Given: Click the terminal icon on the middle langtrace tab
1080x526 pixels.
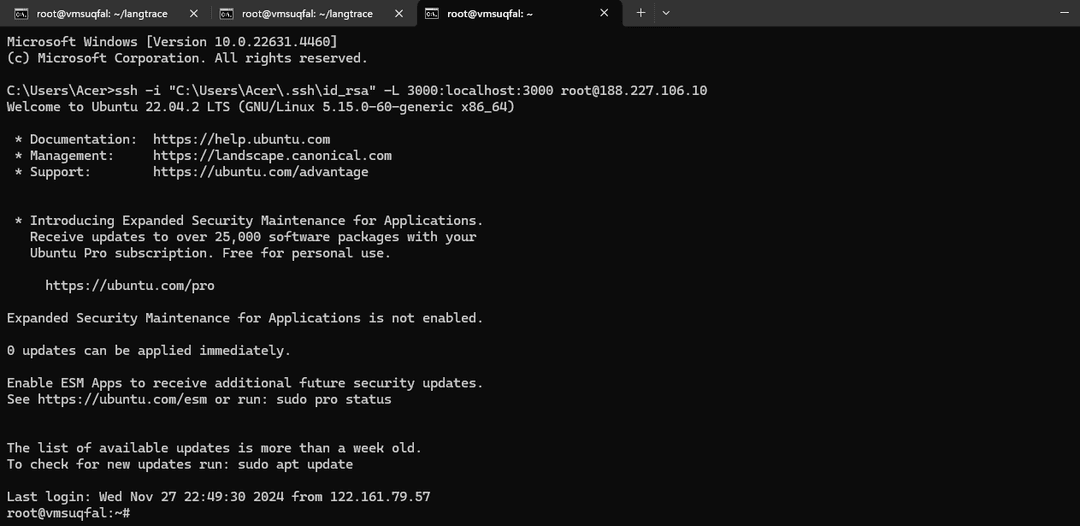Looking at the screenshot, I should pos(227,13).
